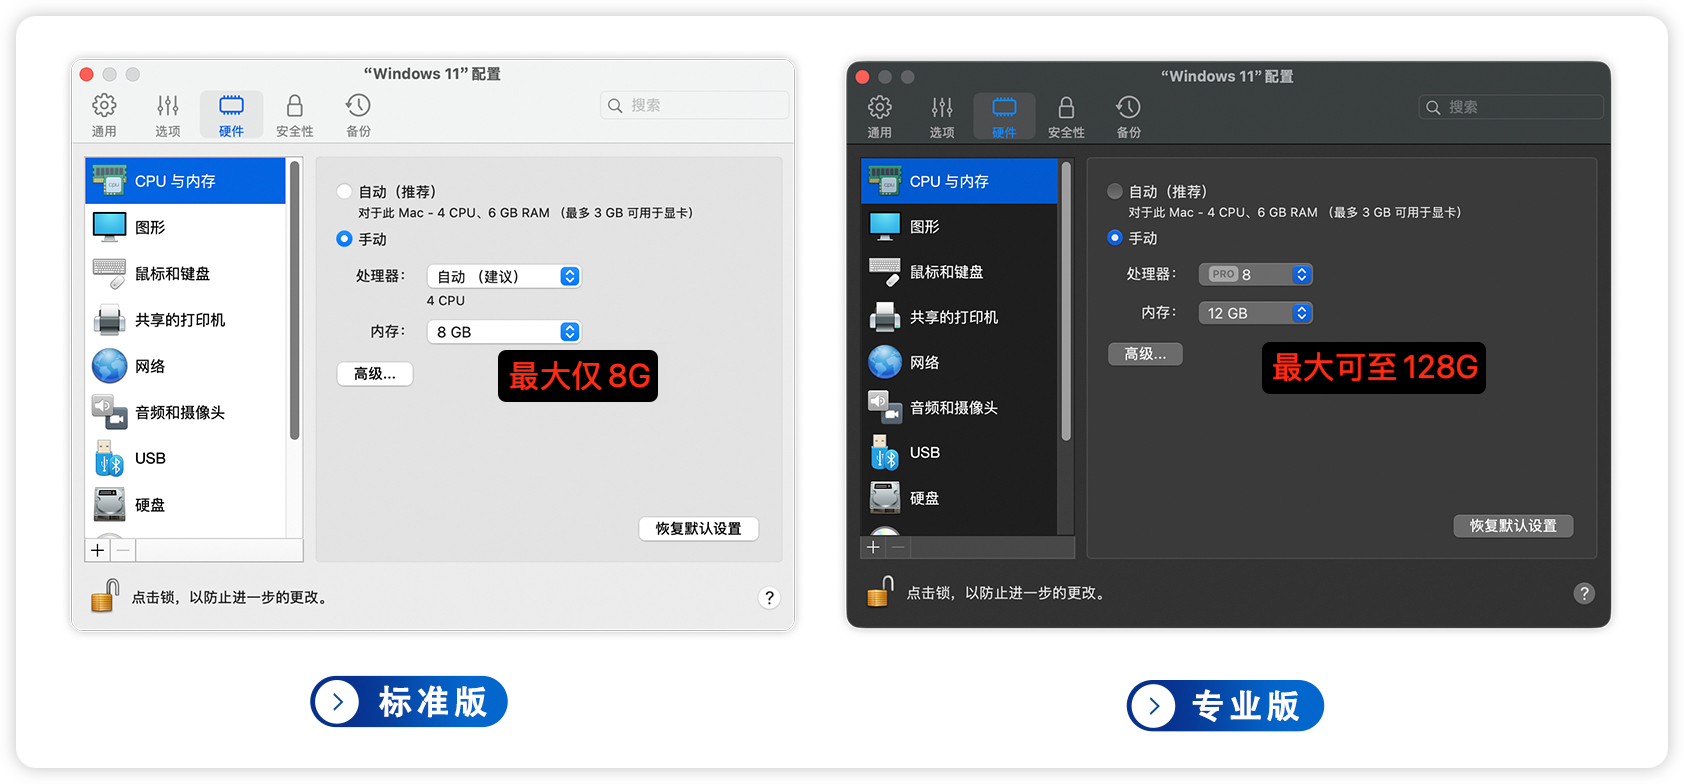This screenshot has height=784, width=1684.
Task: Click Restore Defaults button in dark window
Action: tap(1512, 526)
